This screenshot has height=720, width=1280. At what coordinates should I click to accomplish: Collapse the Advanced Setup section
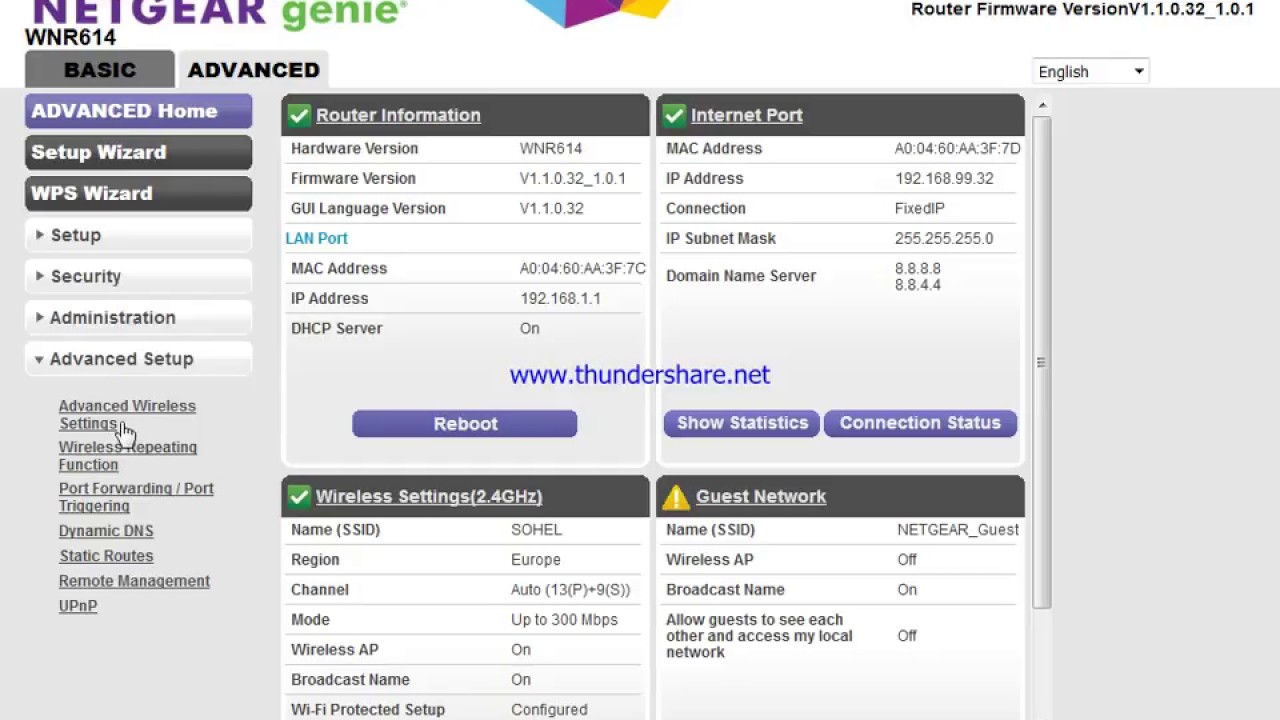click(x=139, y=359)
